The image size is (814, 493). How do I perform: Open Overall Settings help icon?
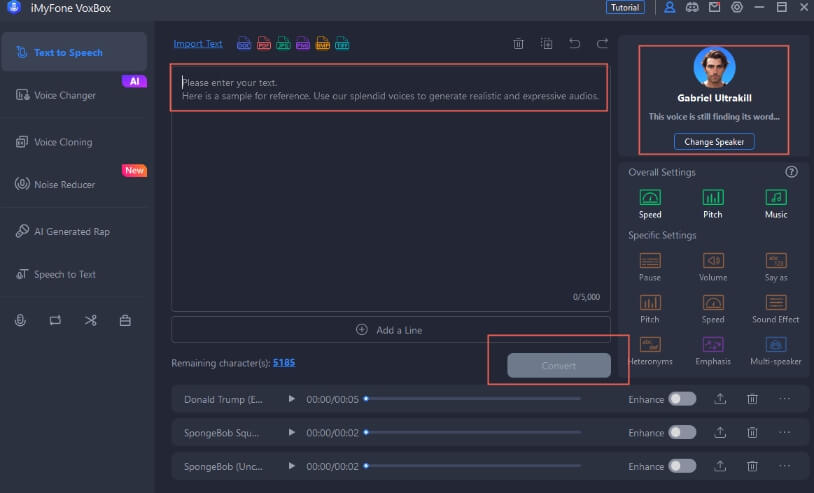pyautogui.click(x=791, y=172)
